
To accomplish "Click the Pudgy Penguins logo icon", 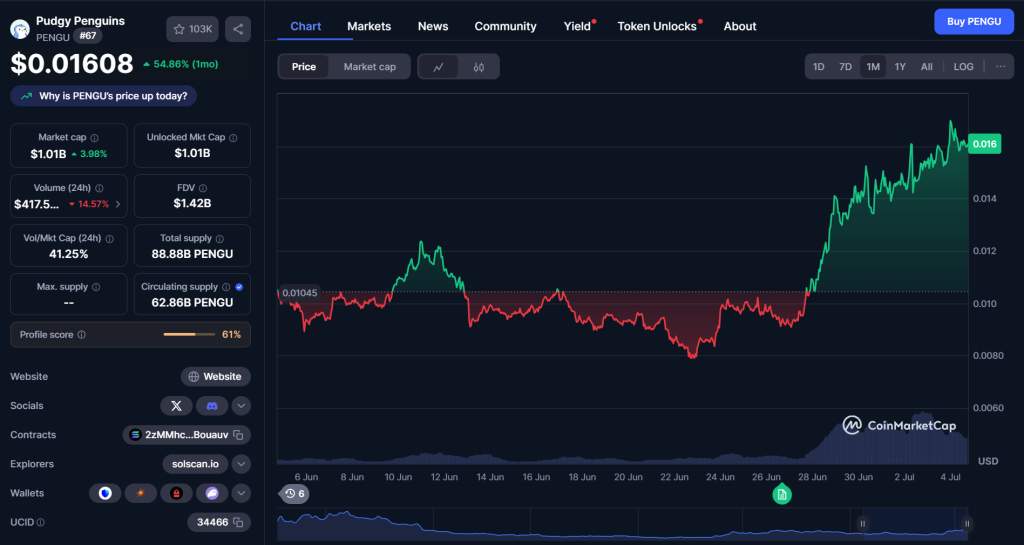I will tap(21, 29).
